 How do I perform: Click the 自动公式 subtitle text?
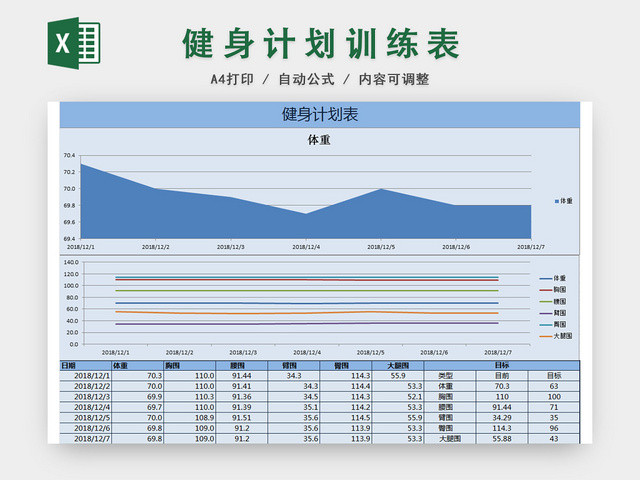coord(307,79)
